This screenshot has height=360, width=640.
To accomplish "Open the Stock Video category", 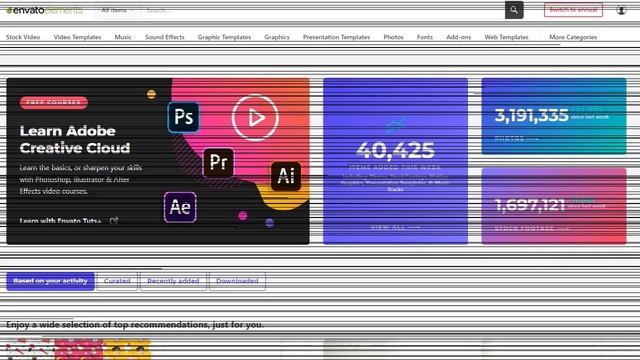I will pyautogui.click(x=23, y=37).
